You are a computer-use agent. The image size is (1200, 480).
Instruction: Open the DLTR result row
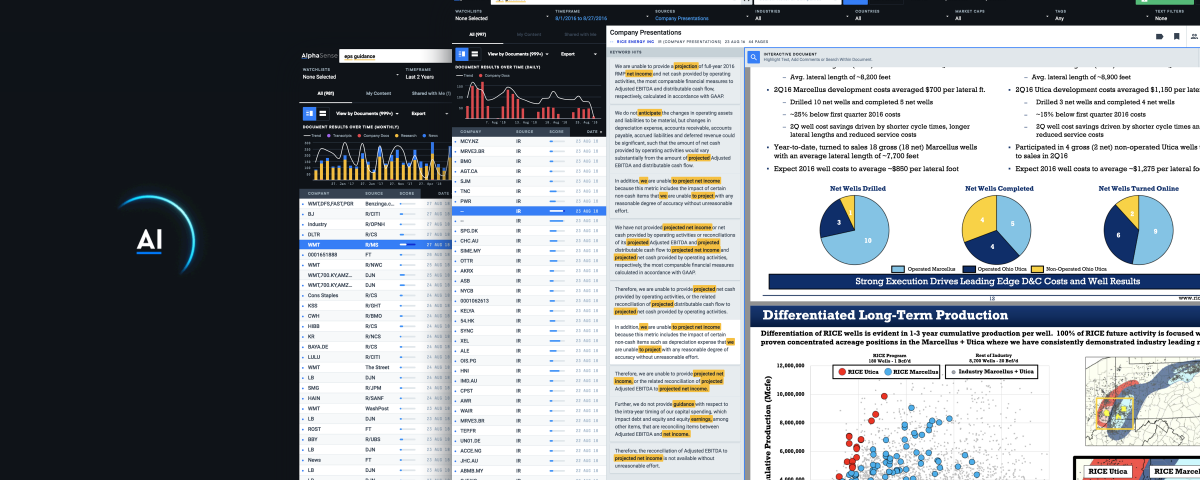(375, 235)
